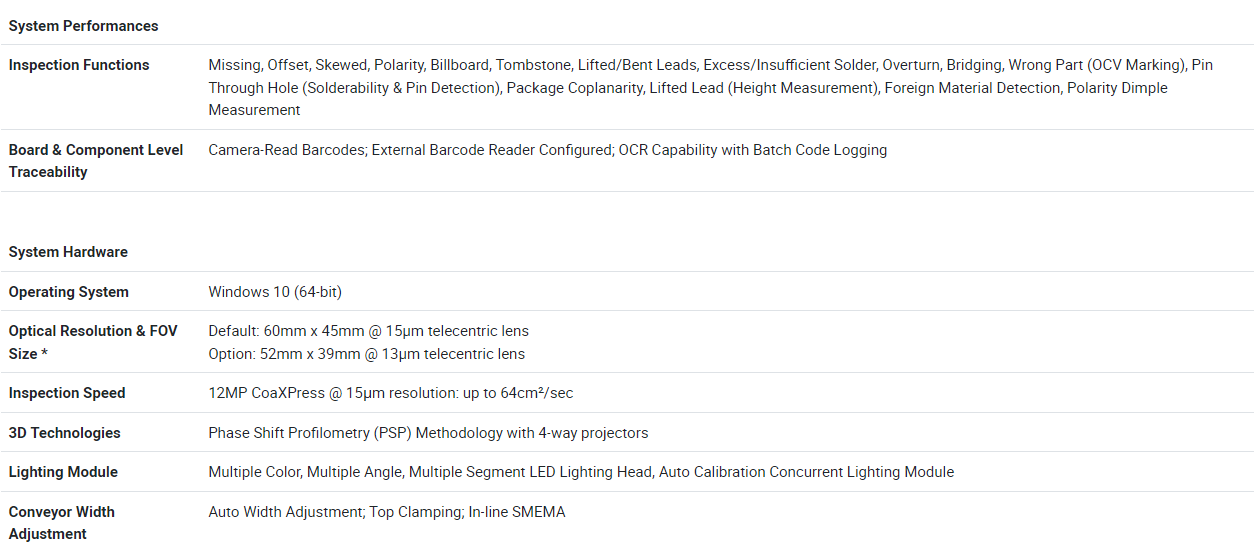Click the Conveyor Width Adjustment label
1254x547 pixels.
pyautogui.click(x=62, y=523)
